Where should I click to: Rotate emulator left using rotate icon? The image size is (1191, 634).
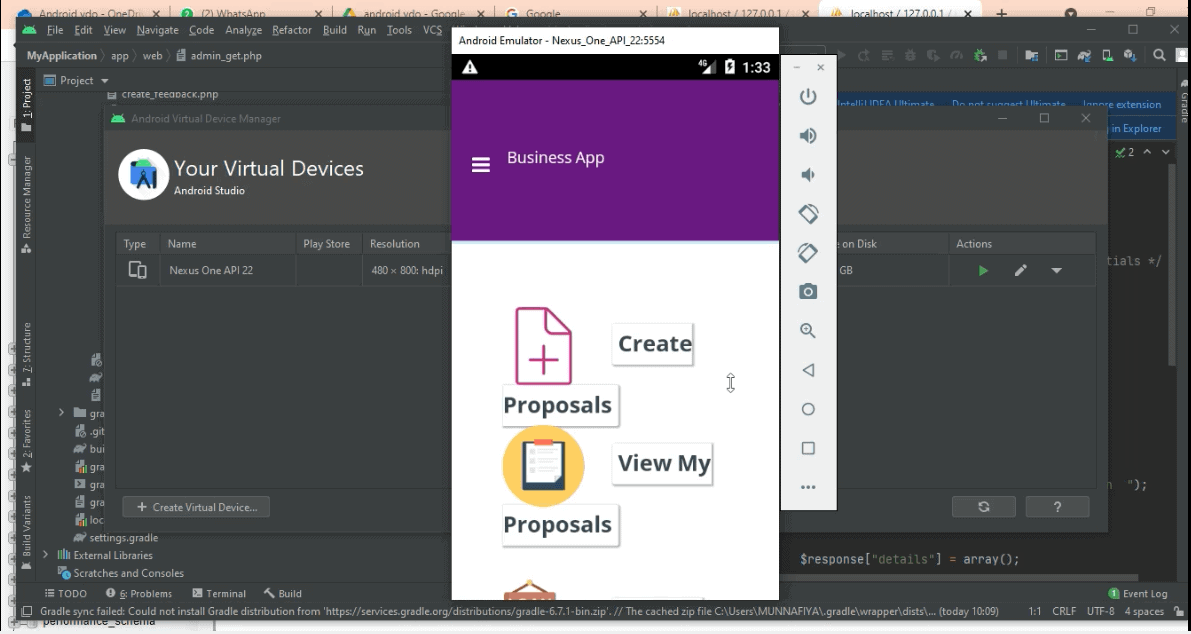[x=808, y=214]
